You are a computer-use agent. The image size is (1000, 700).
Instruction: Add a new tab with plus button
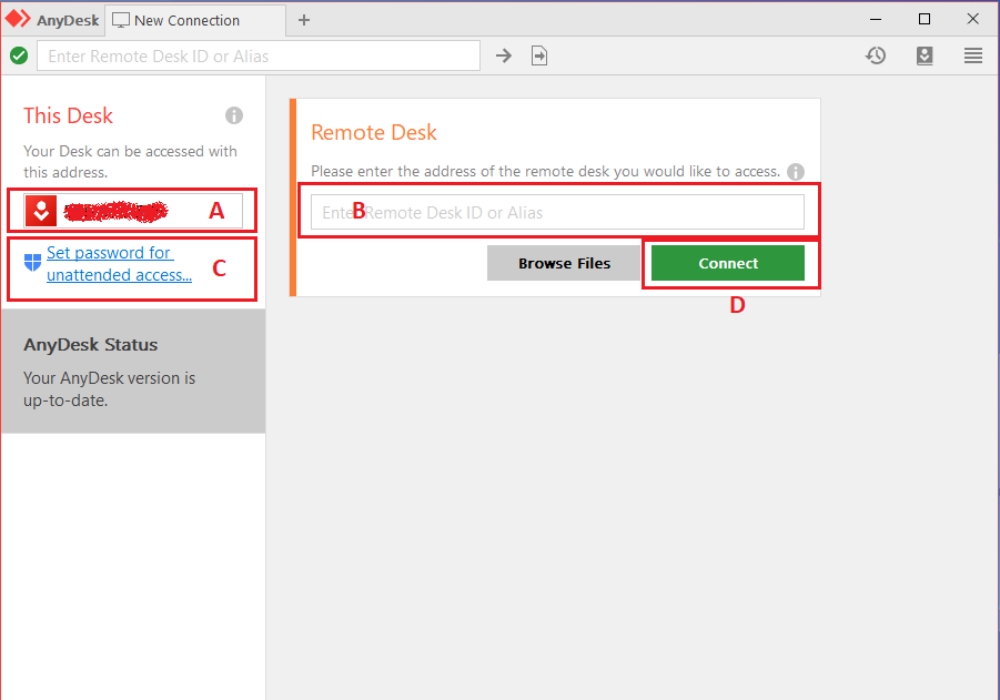[304, 20]
